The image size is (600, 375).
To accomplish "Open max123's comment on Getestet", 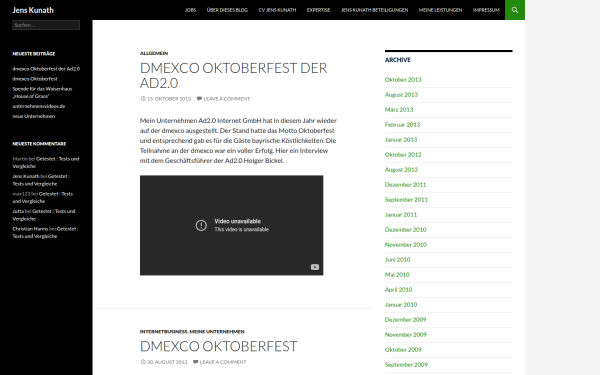I will pos(42,197).
